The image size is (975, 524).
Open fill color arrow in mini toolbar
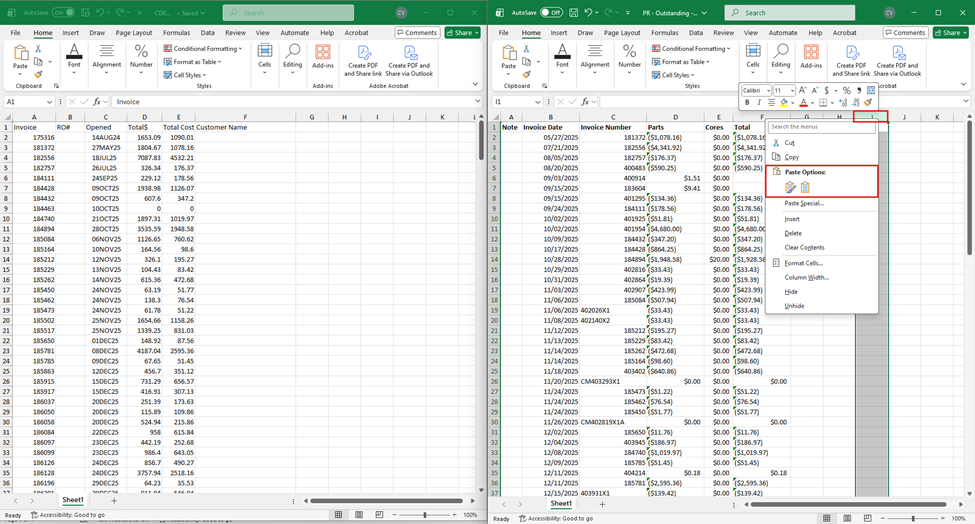click(x=792, y=103)
